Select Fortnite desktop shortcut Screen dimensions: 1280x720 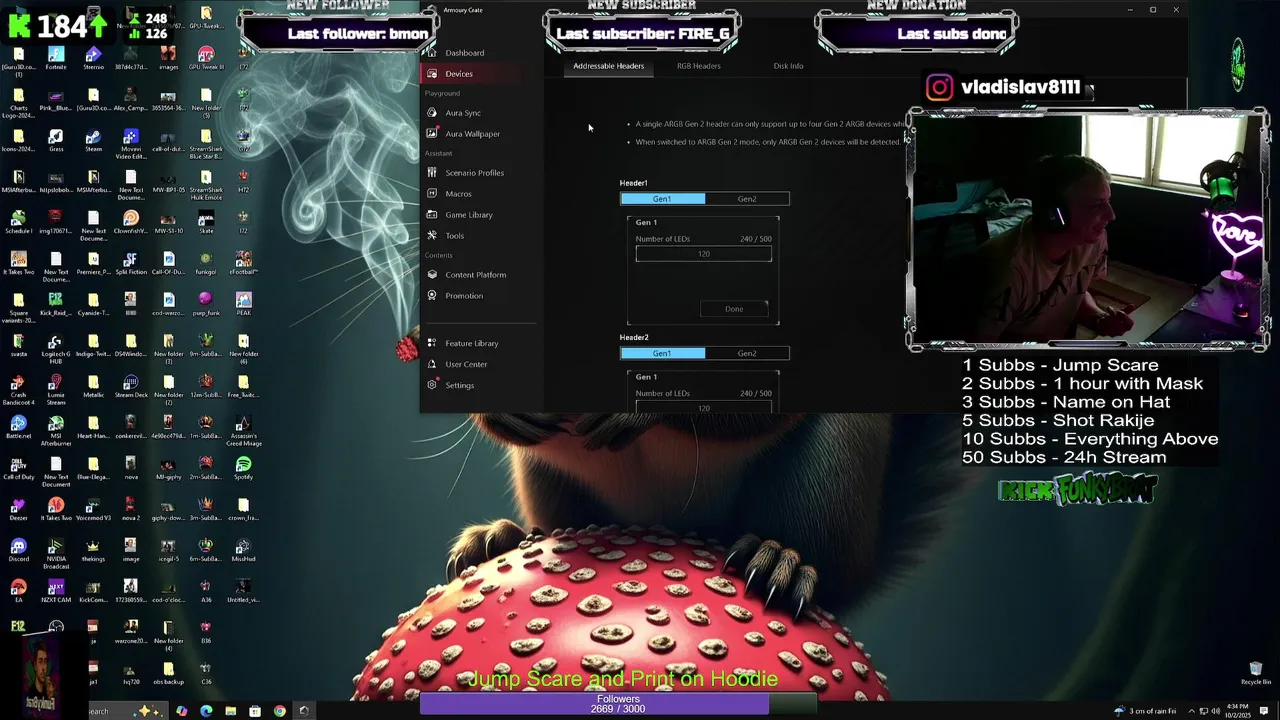pos(56,58)
